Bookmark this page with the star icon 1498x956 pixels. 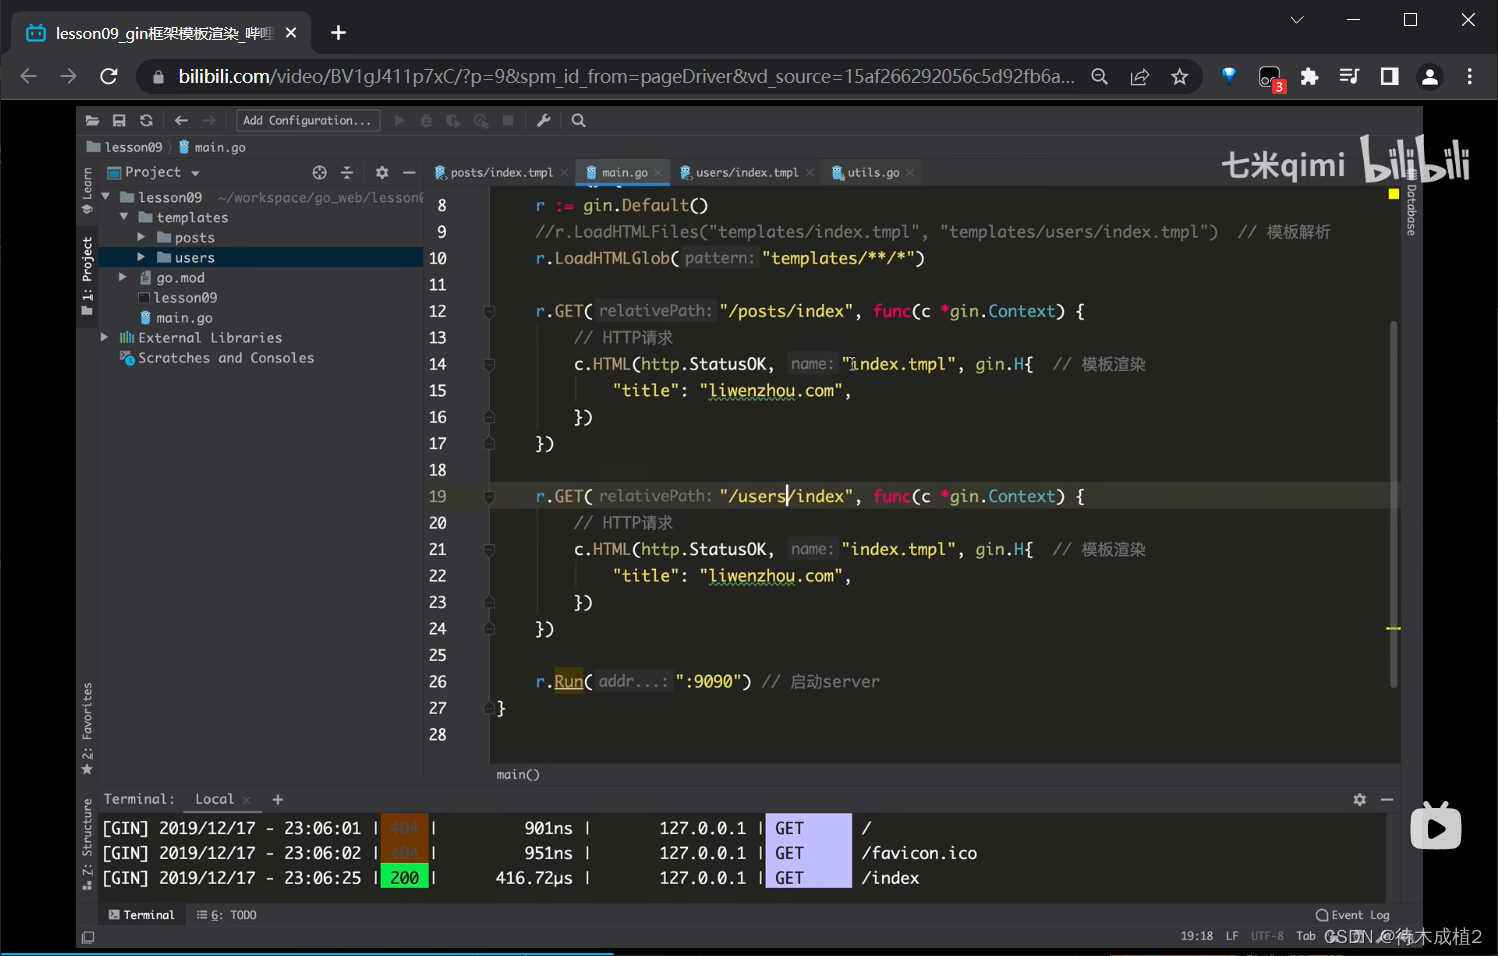point(1180,77)
